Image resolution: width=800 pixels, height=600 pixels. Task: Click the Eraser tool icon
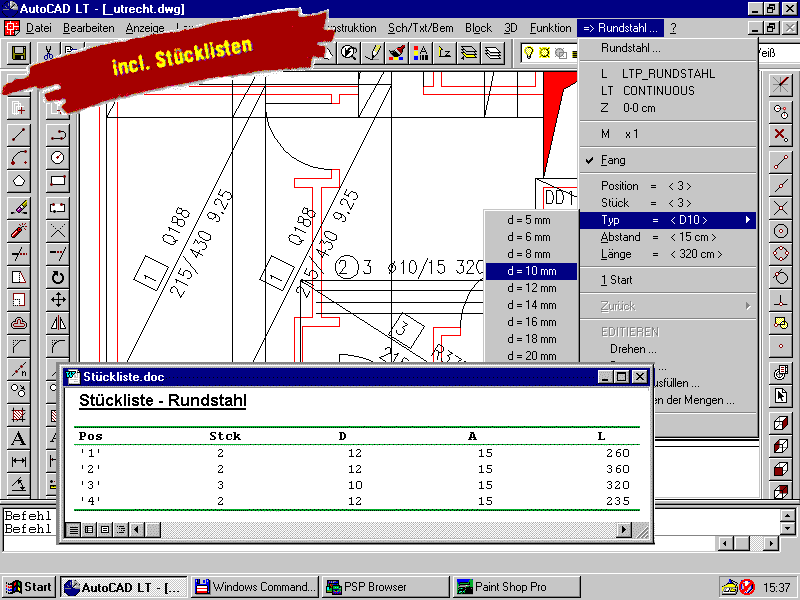[x=19, y=208]
